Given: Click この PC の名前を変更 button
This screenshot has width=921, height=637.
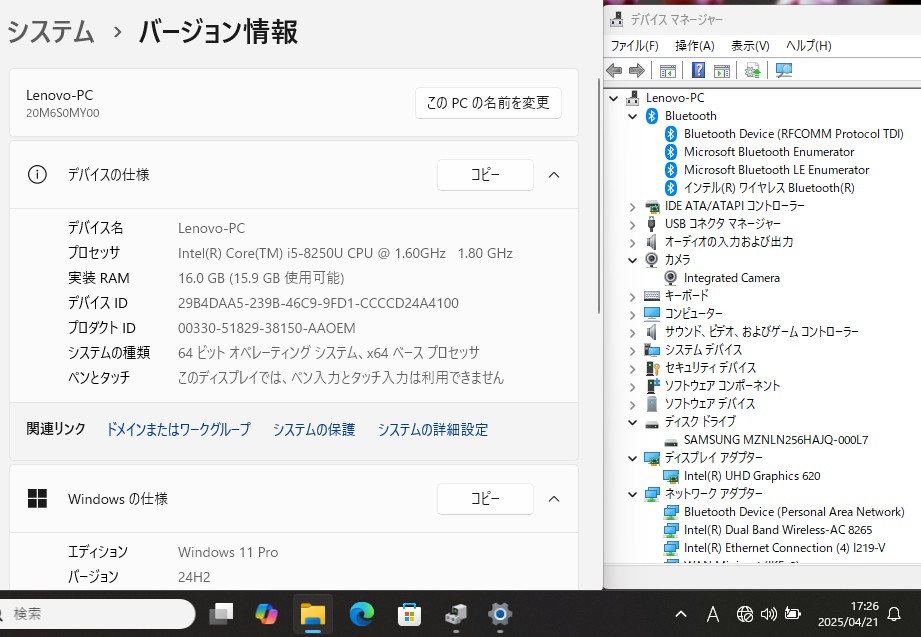Looking at the screenshot, I should point(488,103).
